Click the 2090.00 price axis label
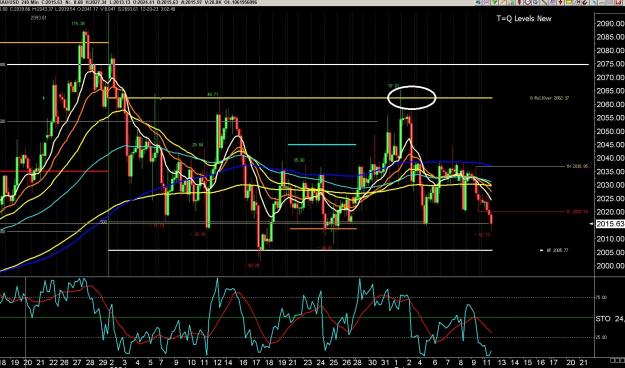625x368 pixels. pyautogui.click(x=610, y=24)
